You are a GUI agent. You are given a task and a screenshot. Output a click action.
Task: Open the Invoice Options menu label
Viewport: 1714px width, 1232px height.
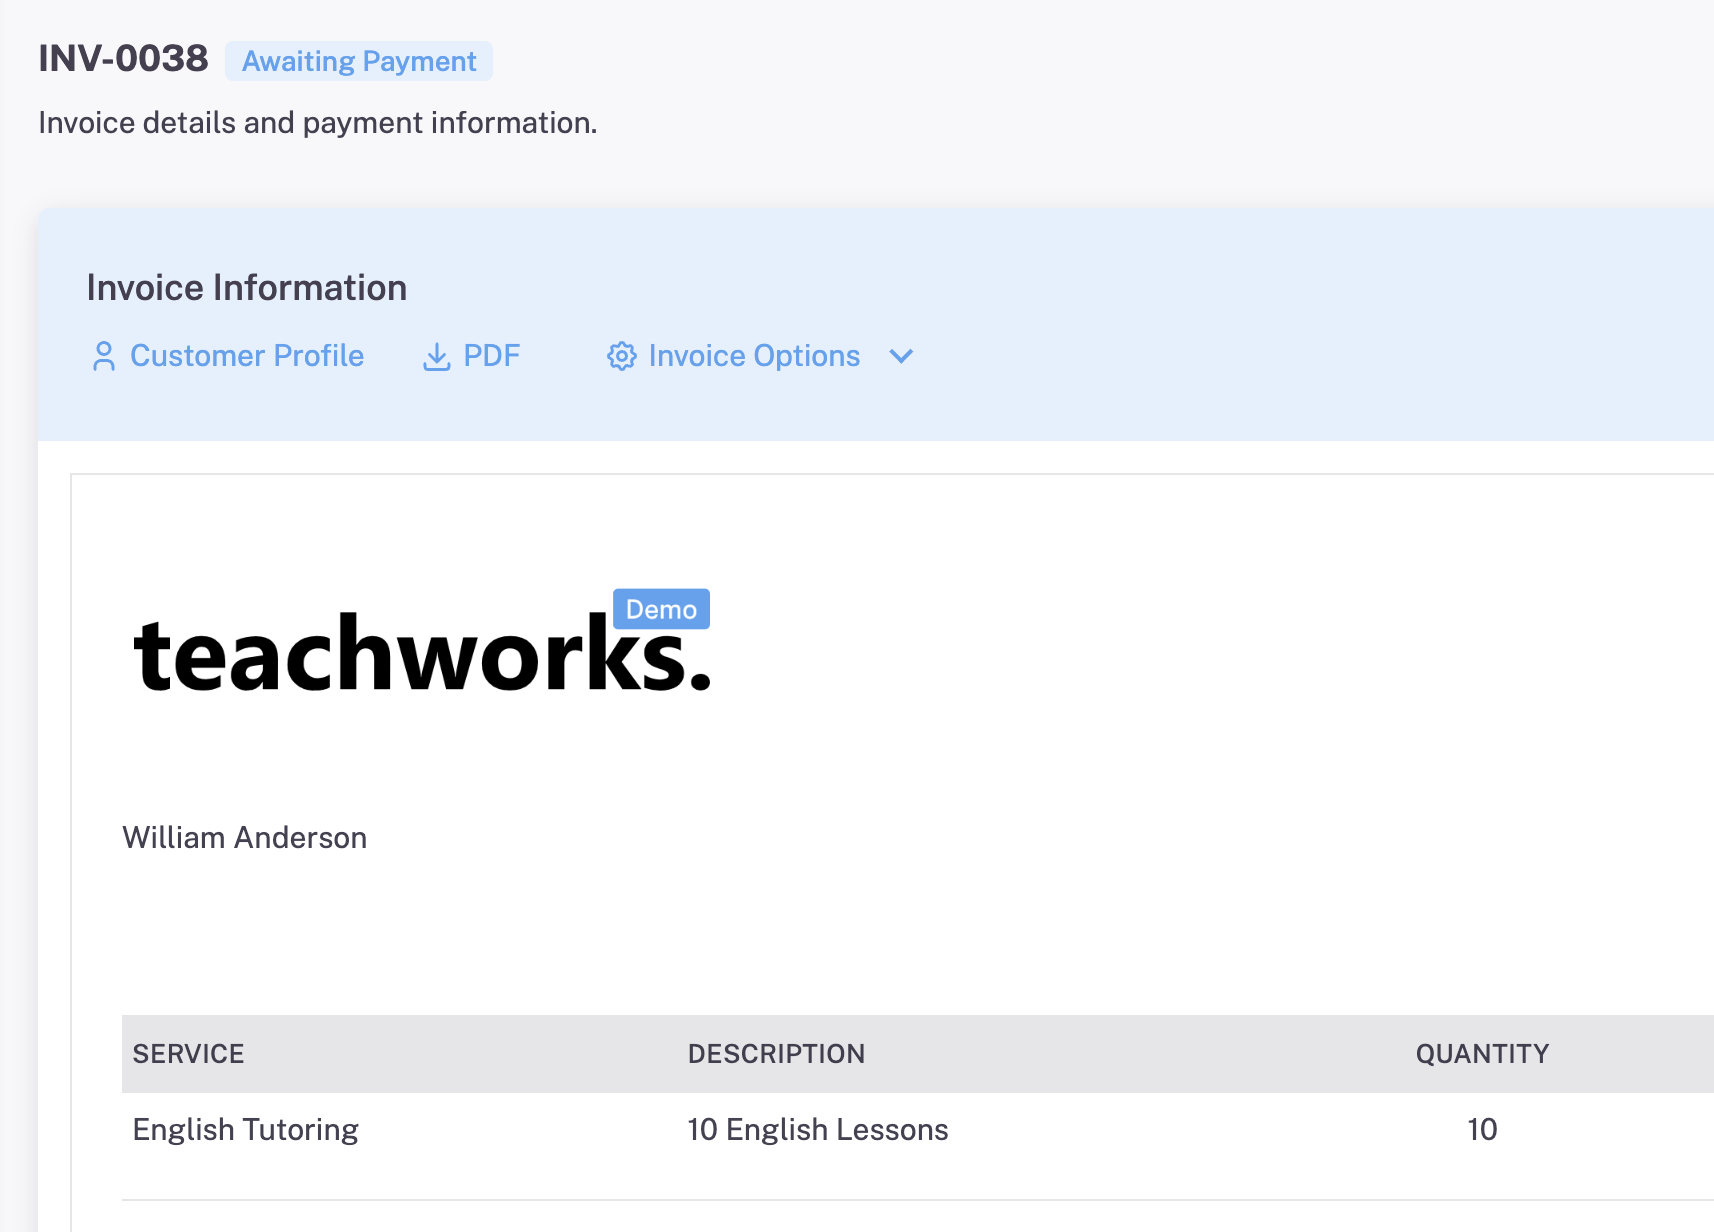coord(754,356)
